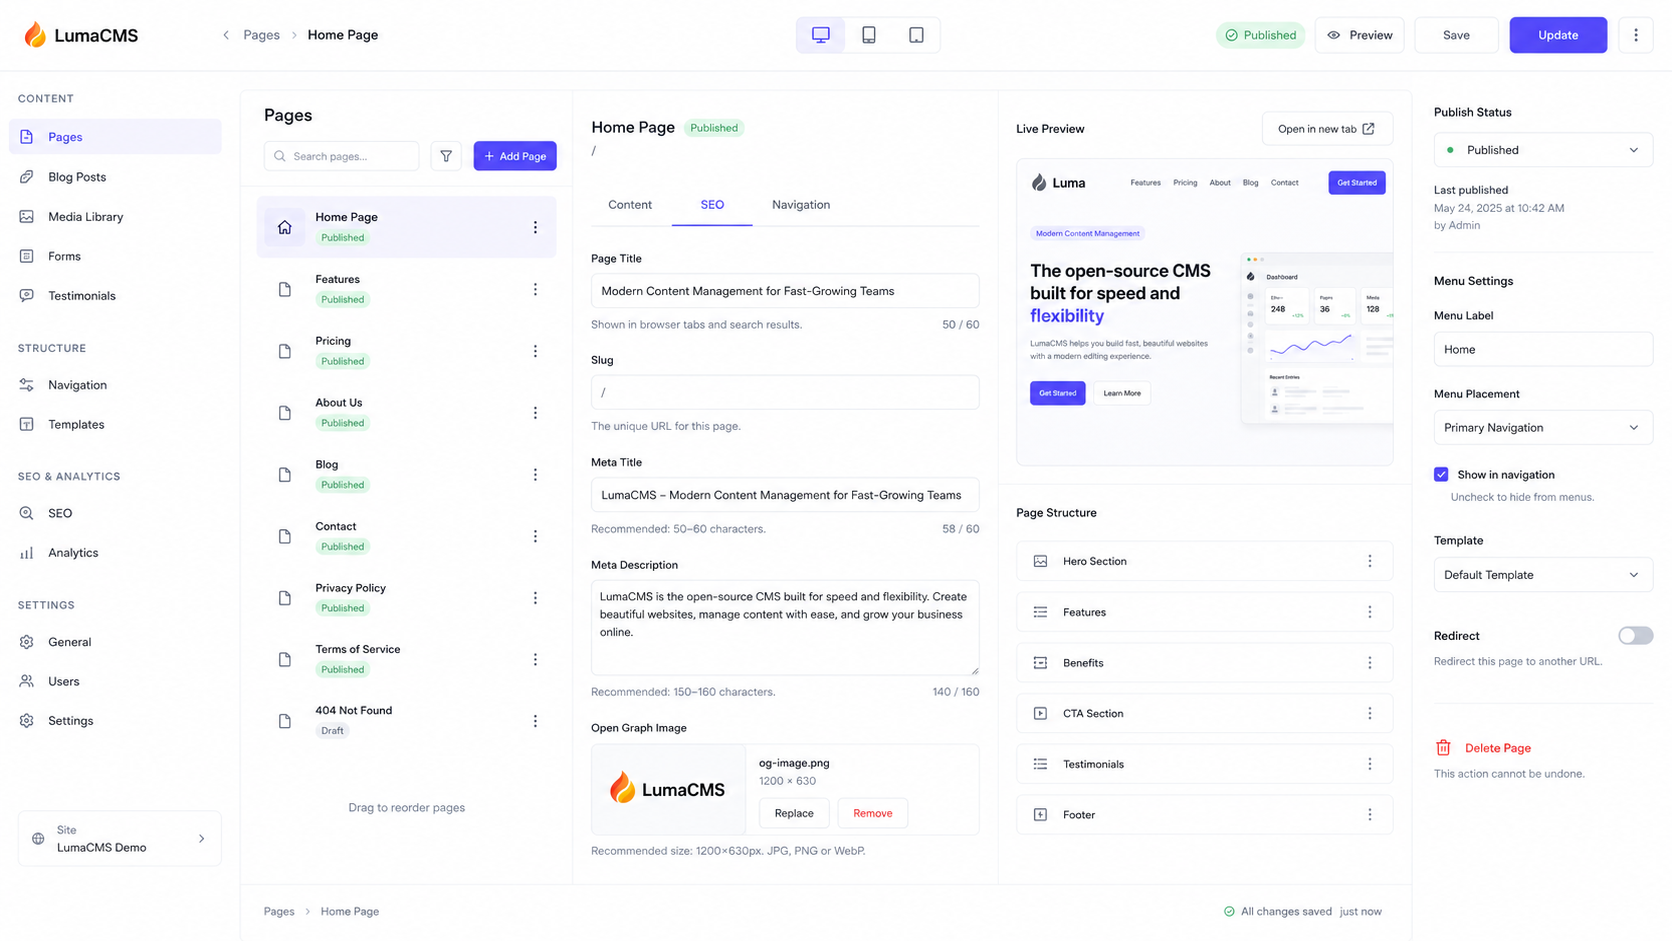Click the back arrow before Pages breadcrumb

click(226, 35)
